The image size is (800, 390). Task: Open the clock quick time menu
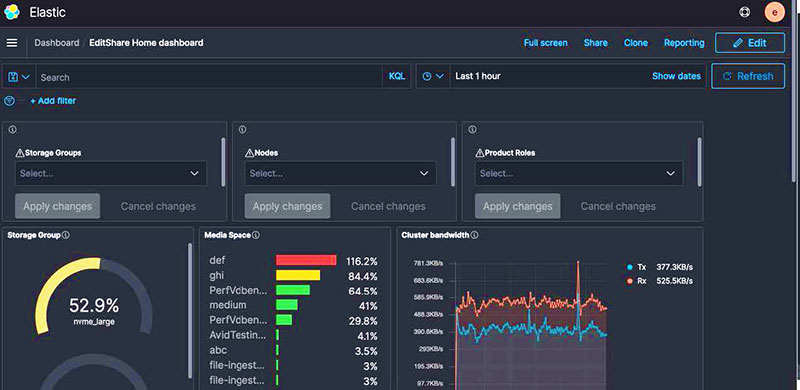[433, 76]
